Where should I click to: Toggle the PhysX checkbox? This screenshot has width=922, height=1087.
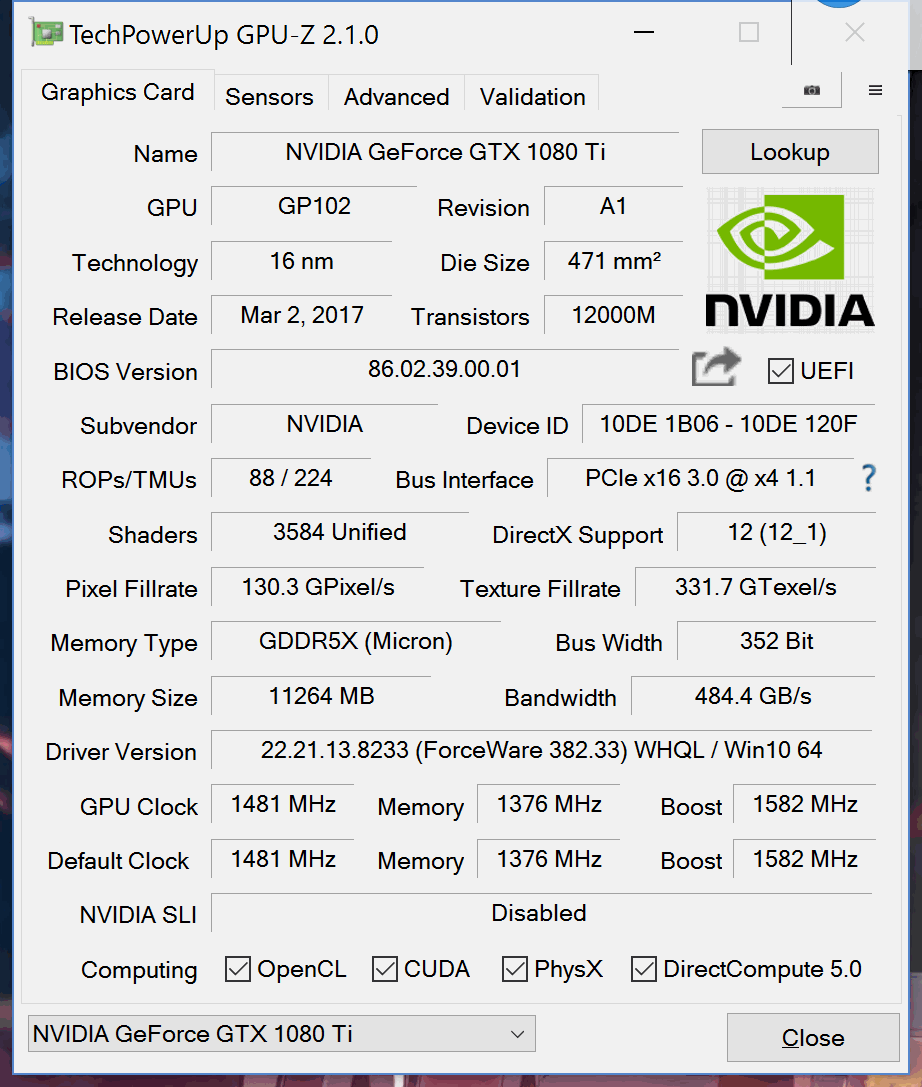pos(515,968)
